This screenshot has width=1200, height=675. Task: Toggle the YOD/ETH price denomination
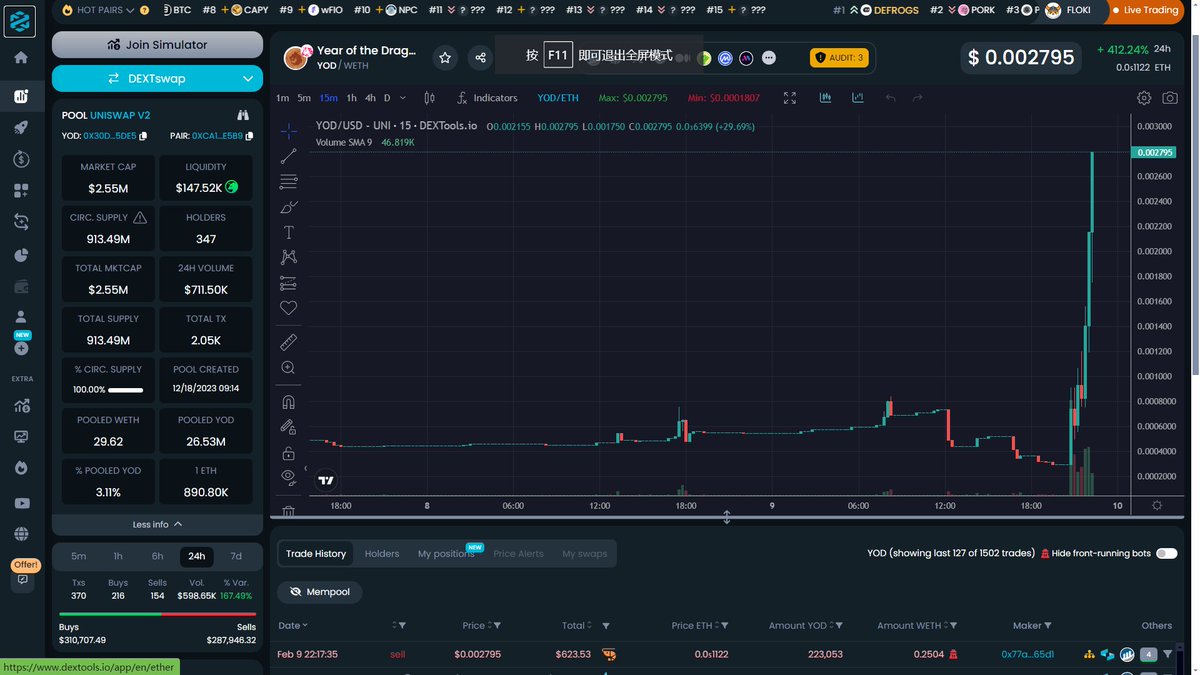click(x=558, y=98)
